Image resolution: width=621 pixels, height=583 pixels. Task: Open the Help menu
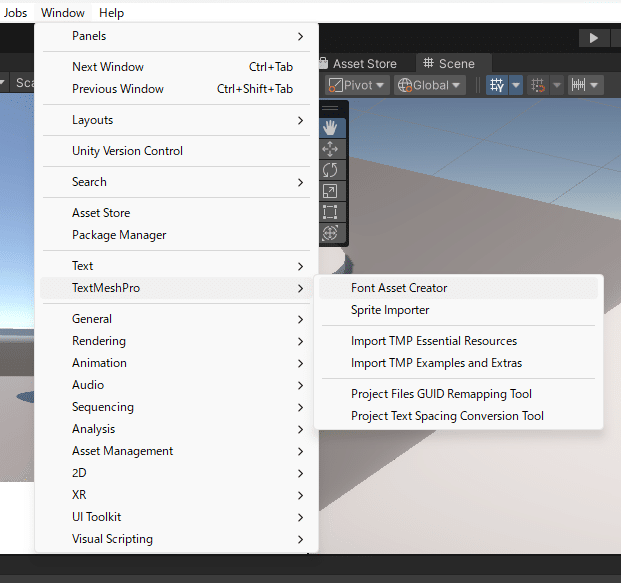(x=111, y=13)
